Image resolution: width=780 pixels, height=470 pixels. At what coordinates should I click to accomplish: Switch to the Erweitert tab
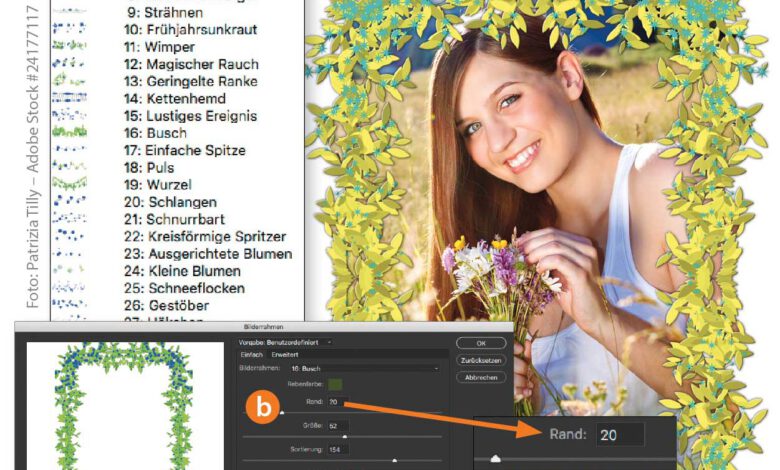point(285,355)
